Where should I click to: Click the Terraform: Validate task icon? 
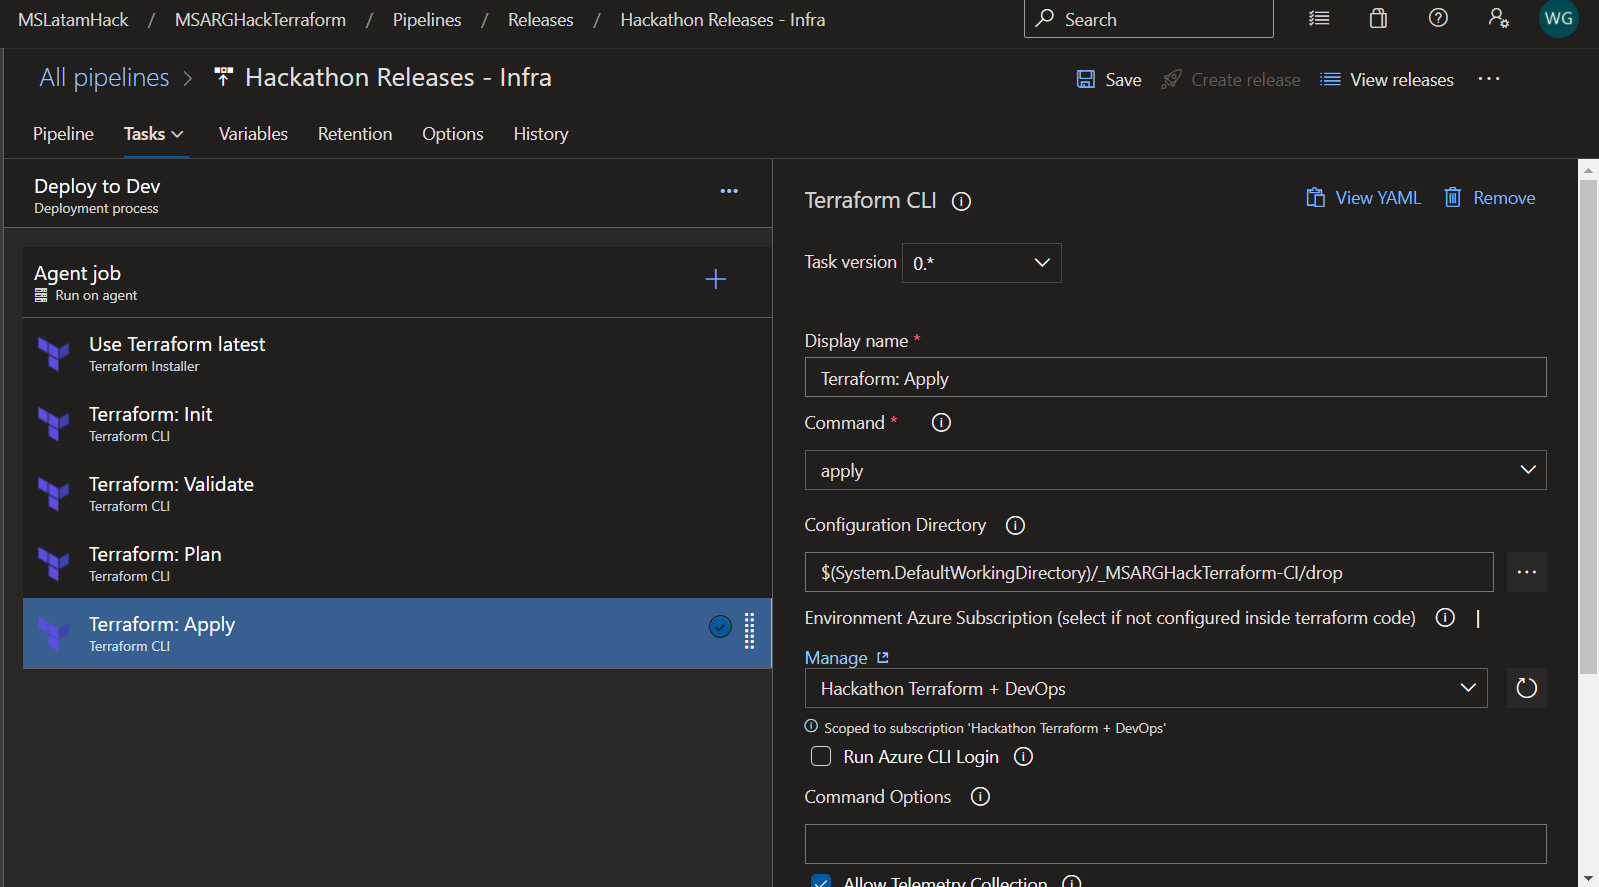53,493
